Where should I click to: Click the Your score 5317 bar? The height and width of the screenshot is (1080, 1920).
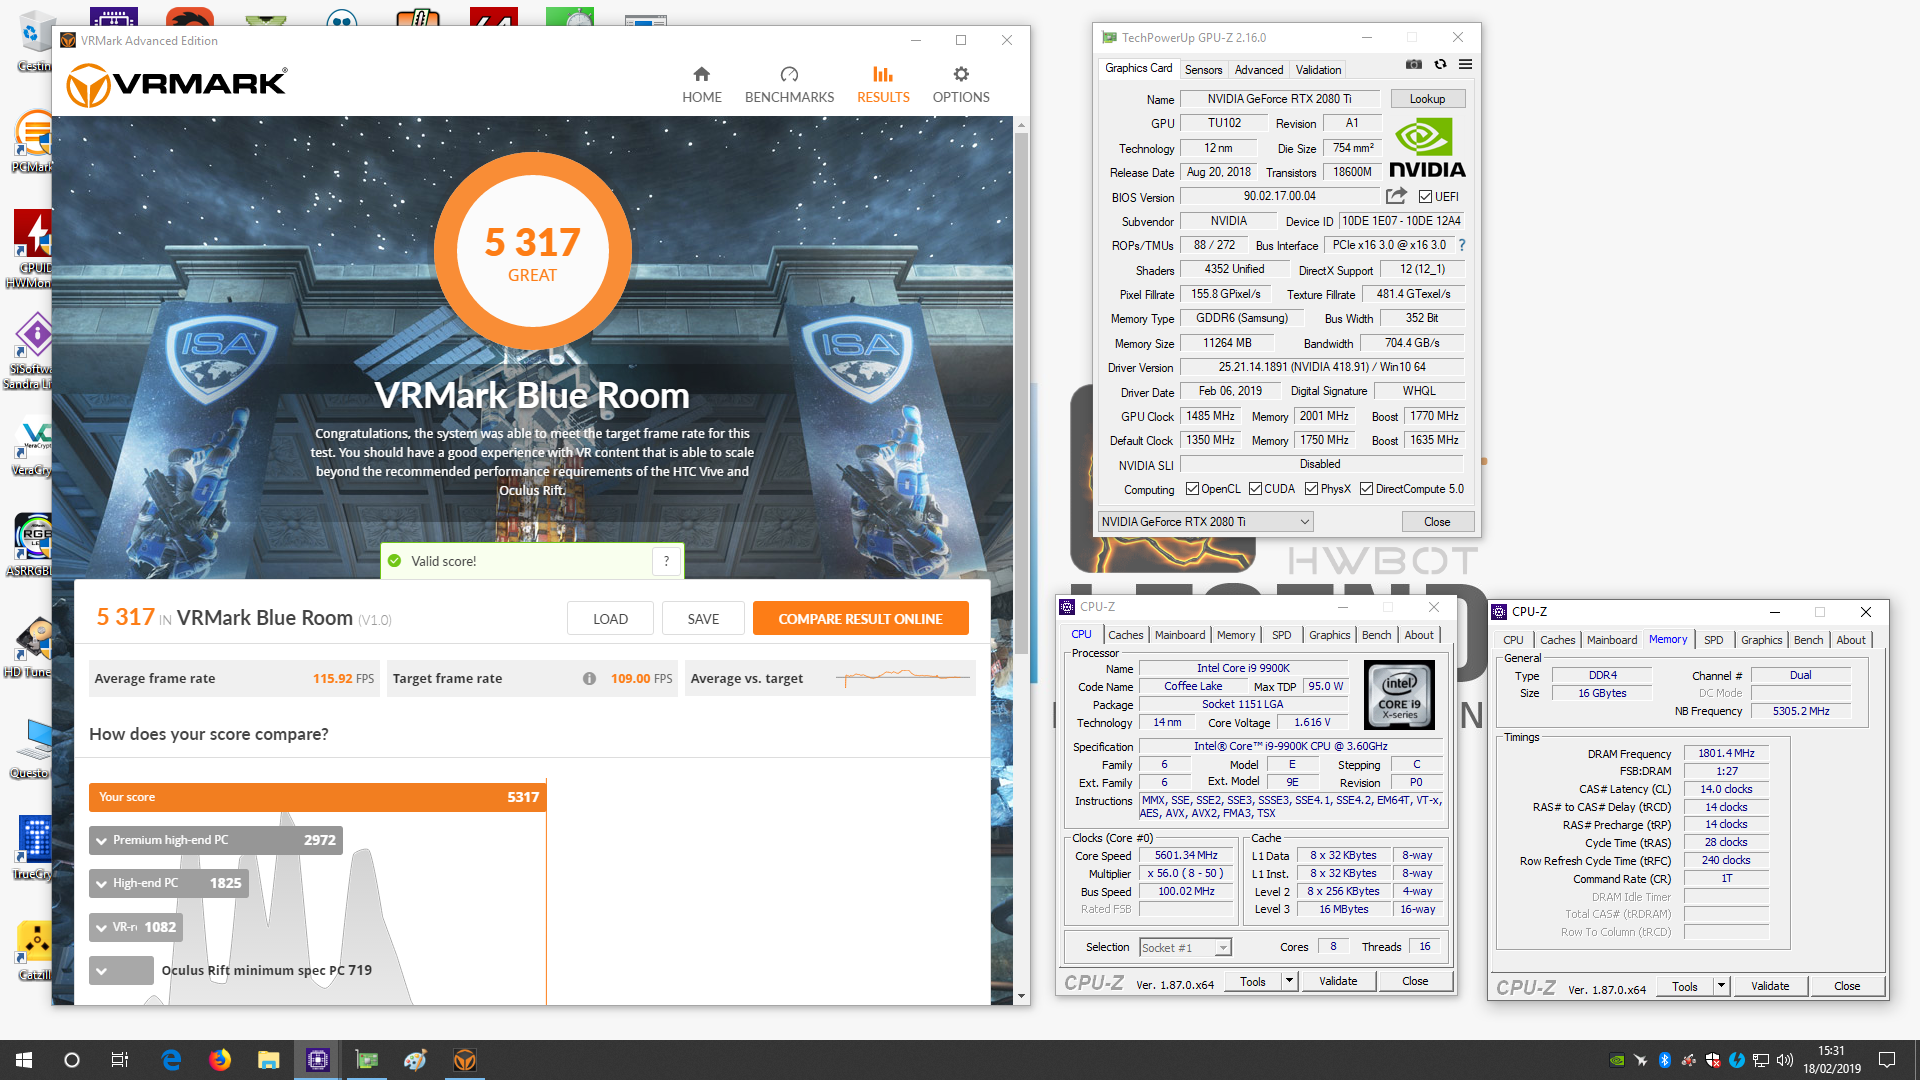coord(317,797)
